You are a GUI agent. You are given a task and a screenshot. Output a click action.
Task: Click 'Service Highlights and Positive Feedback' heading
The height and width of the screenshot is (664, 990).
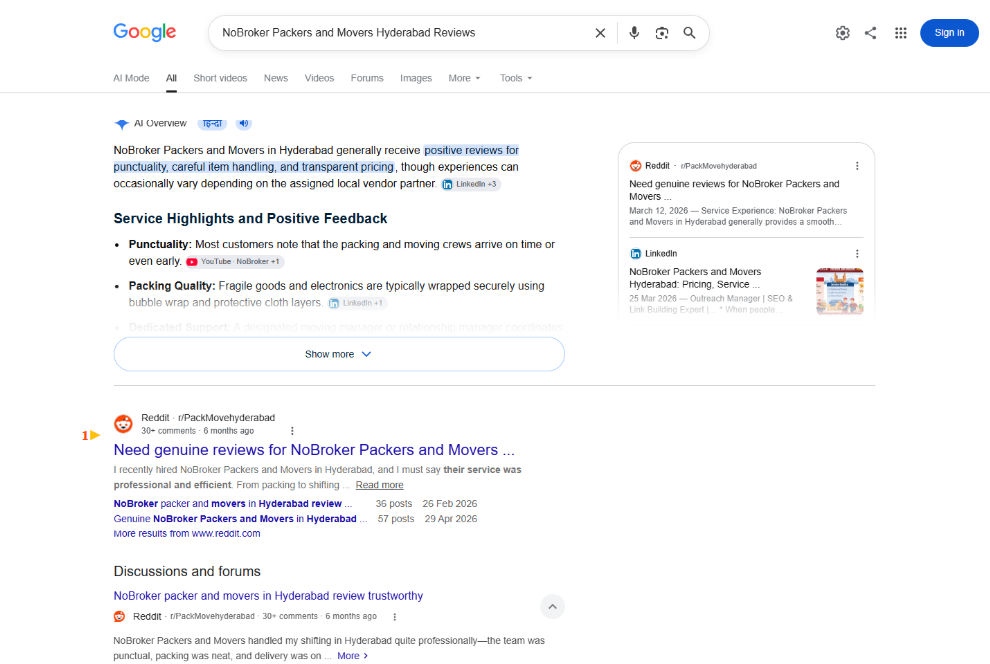click(x=250, y=218)
